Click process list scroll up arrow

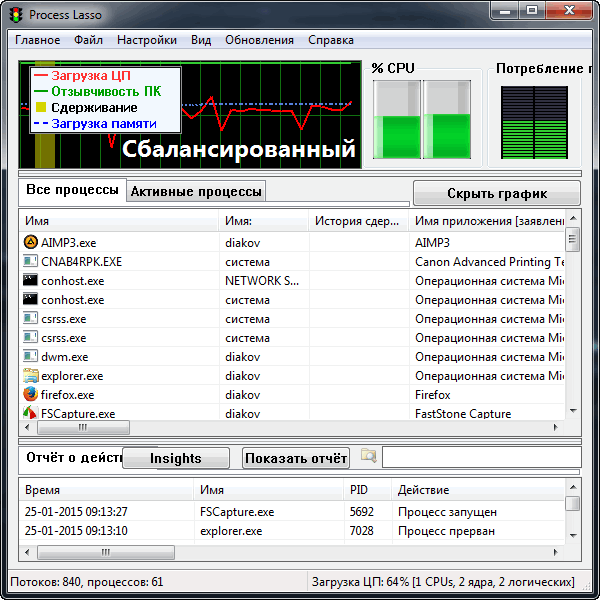pos(573,218)
